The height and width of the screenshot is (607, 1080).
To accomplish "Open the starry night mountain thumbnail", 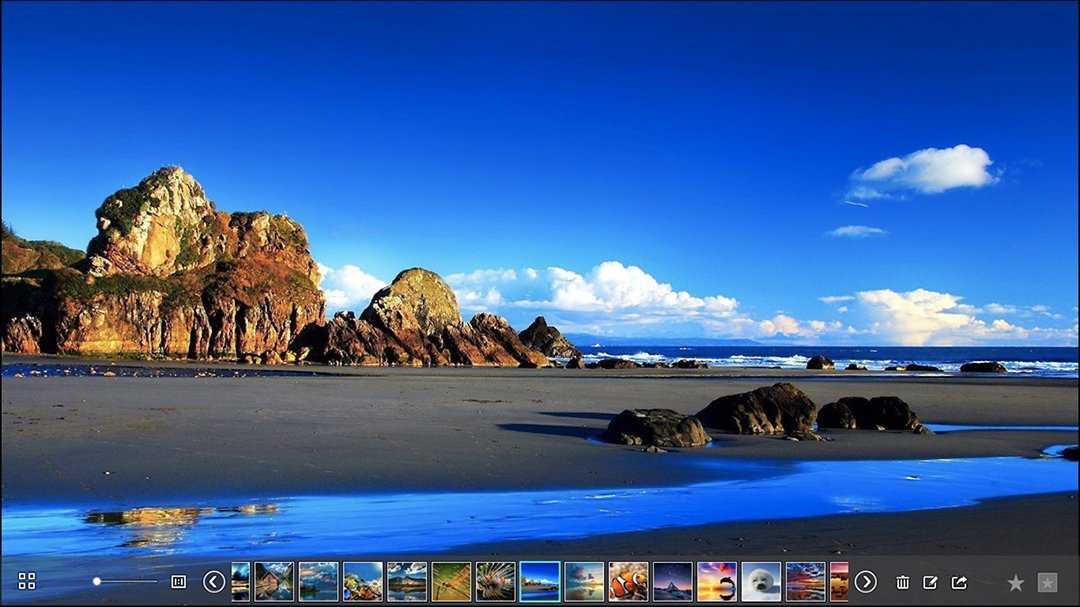I will (672, 581).
